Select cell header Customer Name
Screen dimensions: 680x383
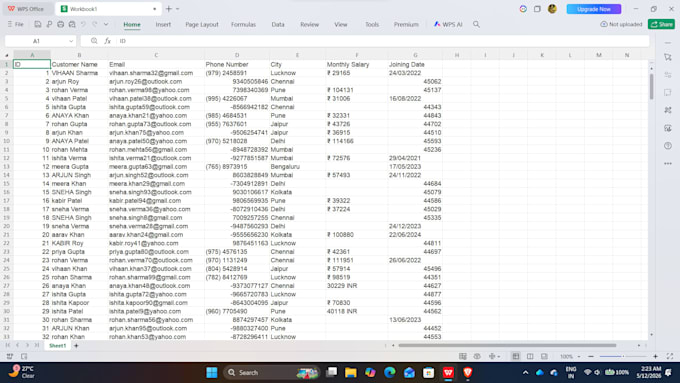point(79,64)
